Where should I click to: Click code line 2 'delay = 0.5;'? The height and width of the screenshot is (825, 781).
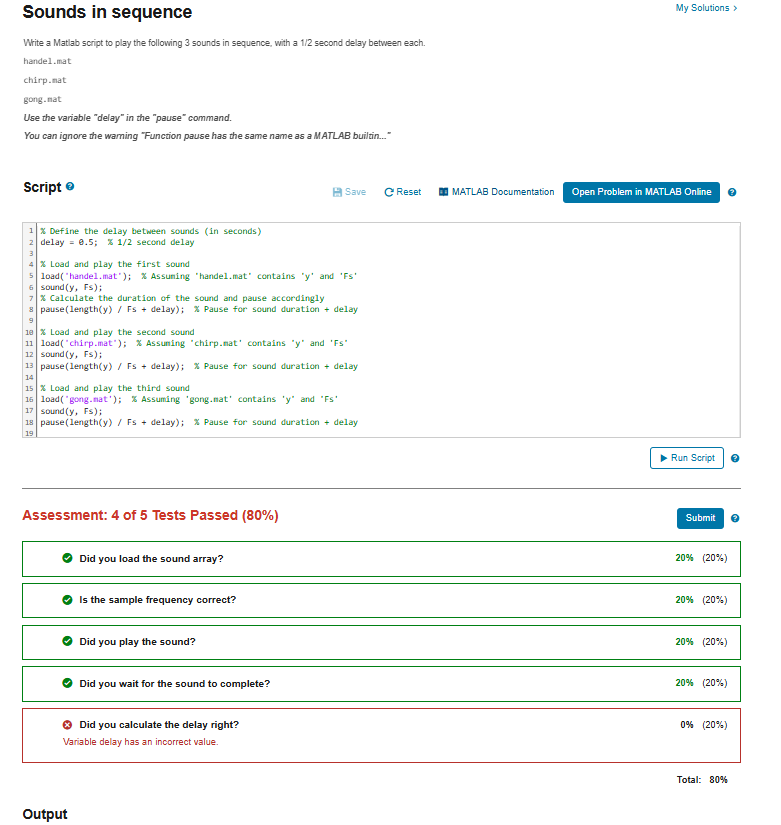click(x=117, y=242)
